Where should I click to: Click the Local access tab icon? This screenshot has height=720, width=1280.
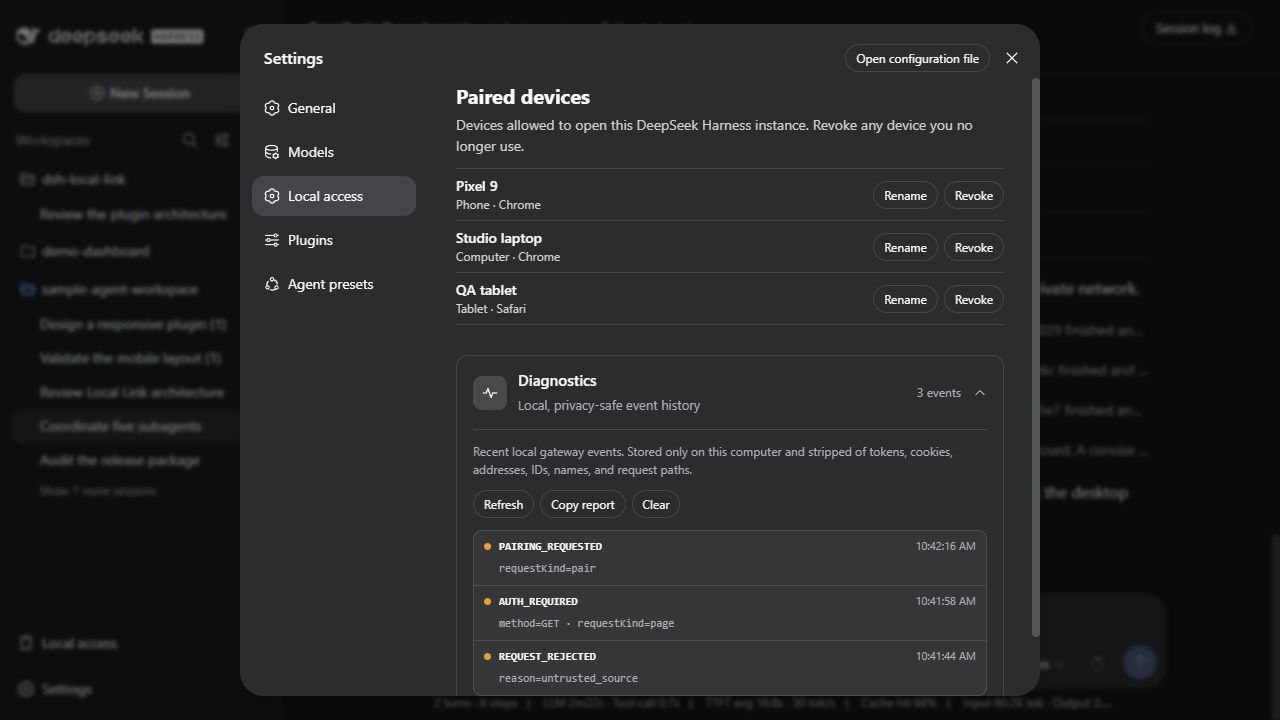[x=272, y=196]
